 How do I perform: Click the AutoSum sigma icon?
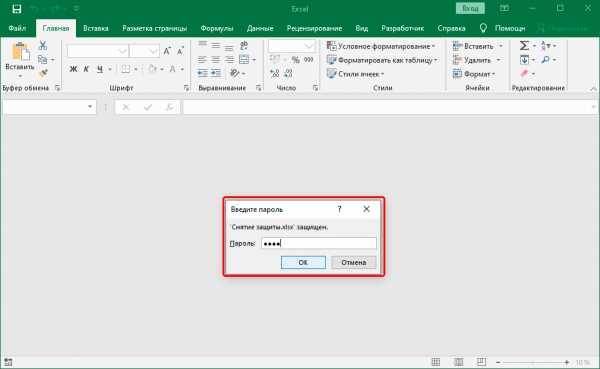[524, 46]
